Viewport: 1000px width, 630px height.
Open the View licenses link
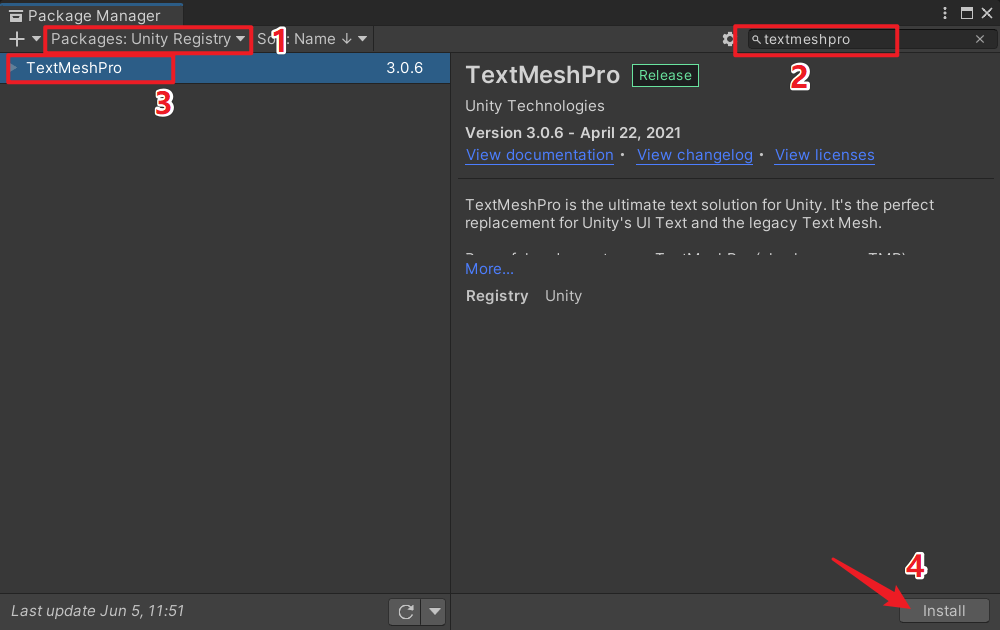(825, 155)
